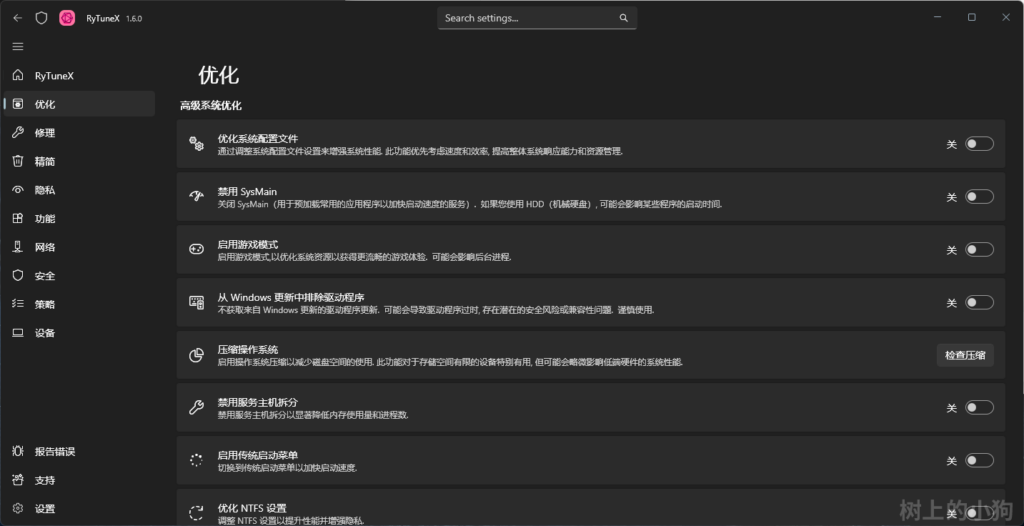1024x526 pixels.
Task: Click the Search settings input field
Action: point(537,18)
